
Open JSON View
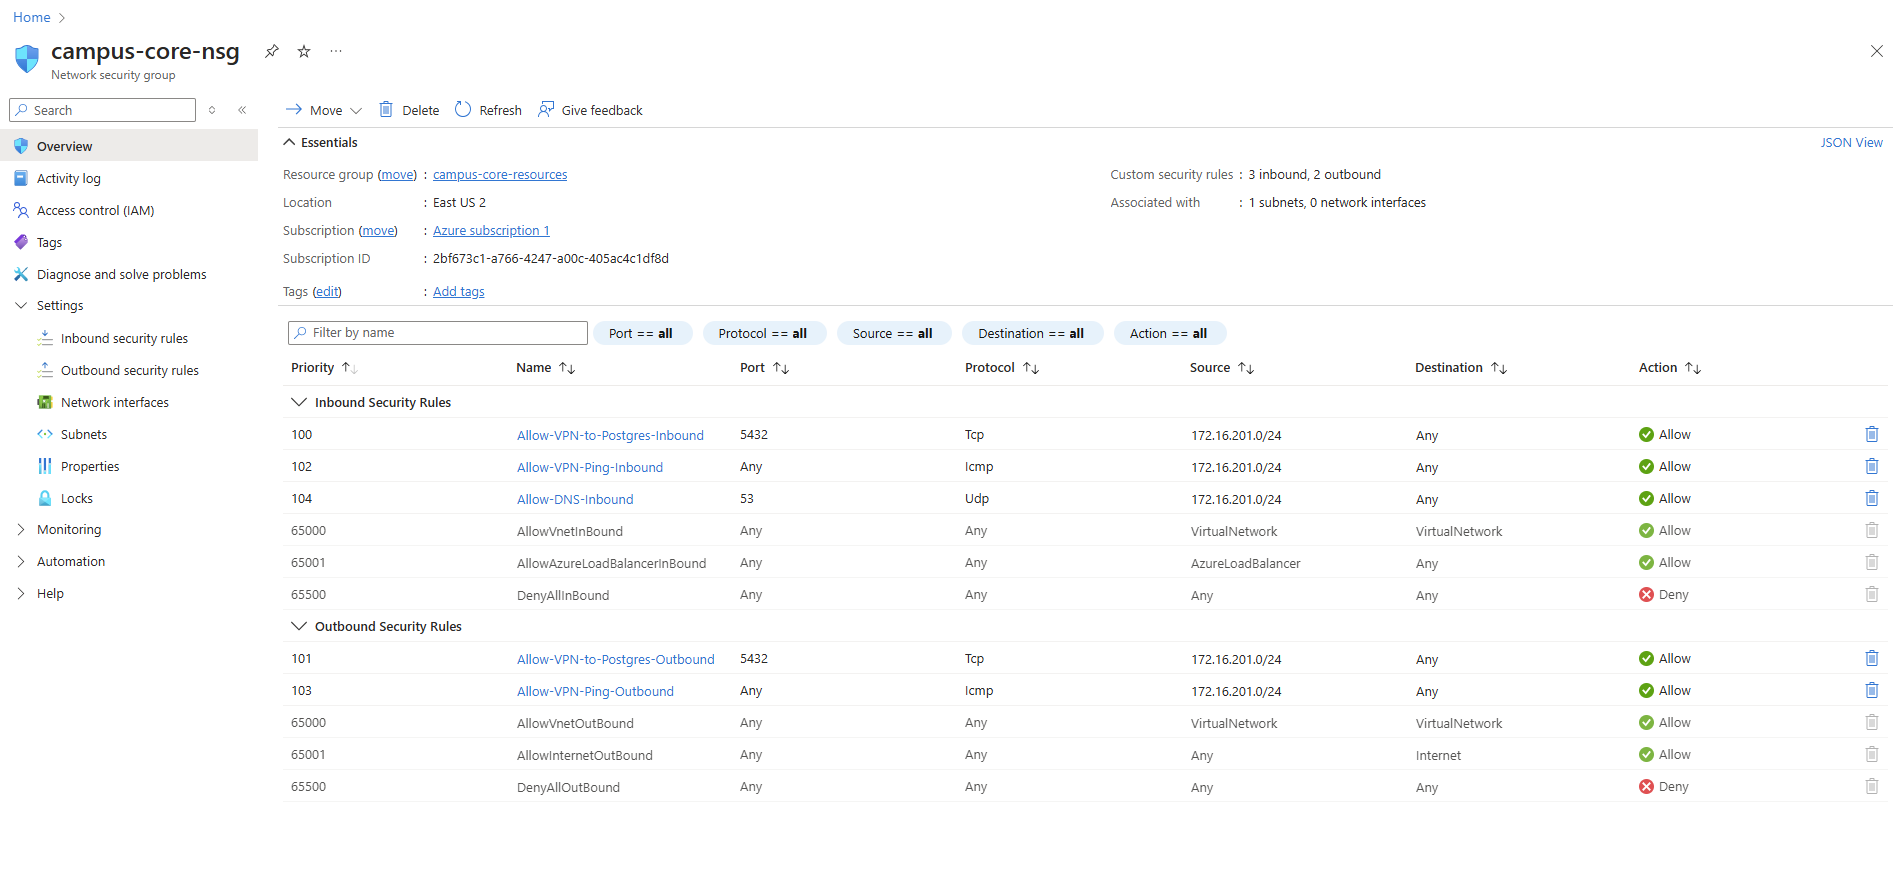pyautogui.click(x=1851, y=142)
